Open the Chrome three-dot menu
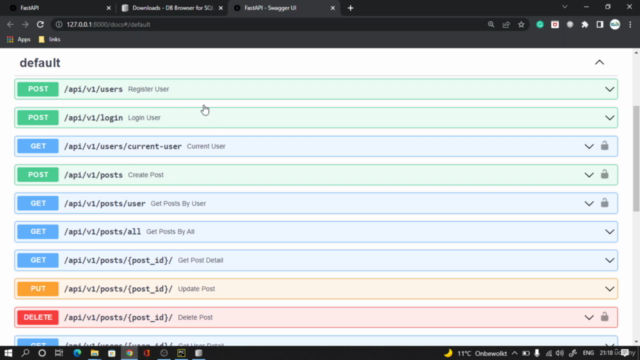640x360 pixels. point(630,24)
